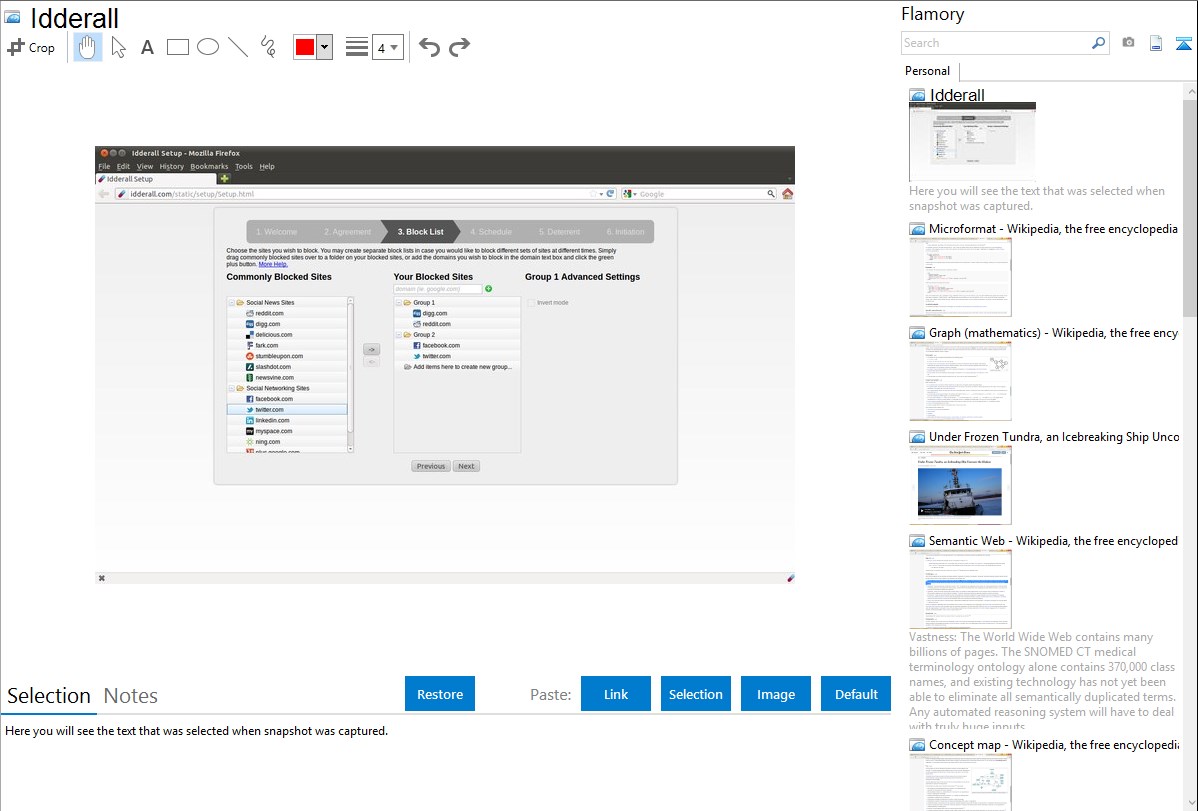Click the red annotation color swatch
The width and height of the screenshot is (1198, 811).
(305, 47)
